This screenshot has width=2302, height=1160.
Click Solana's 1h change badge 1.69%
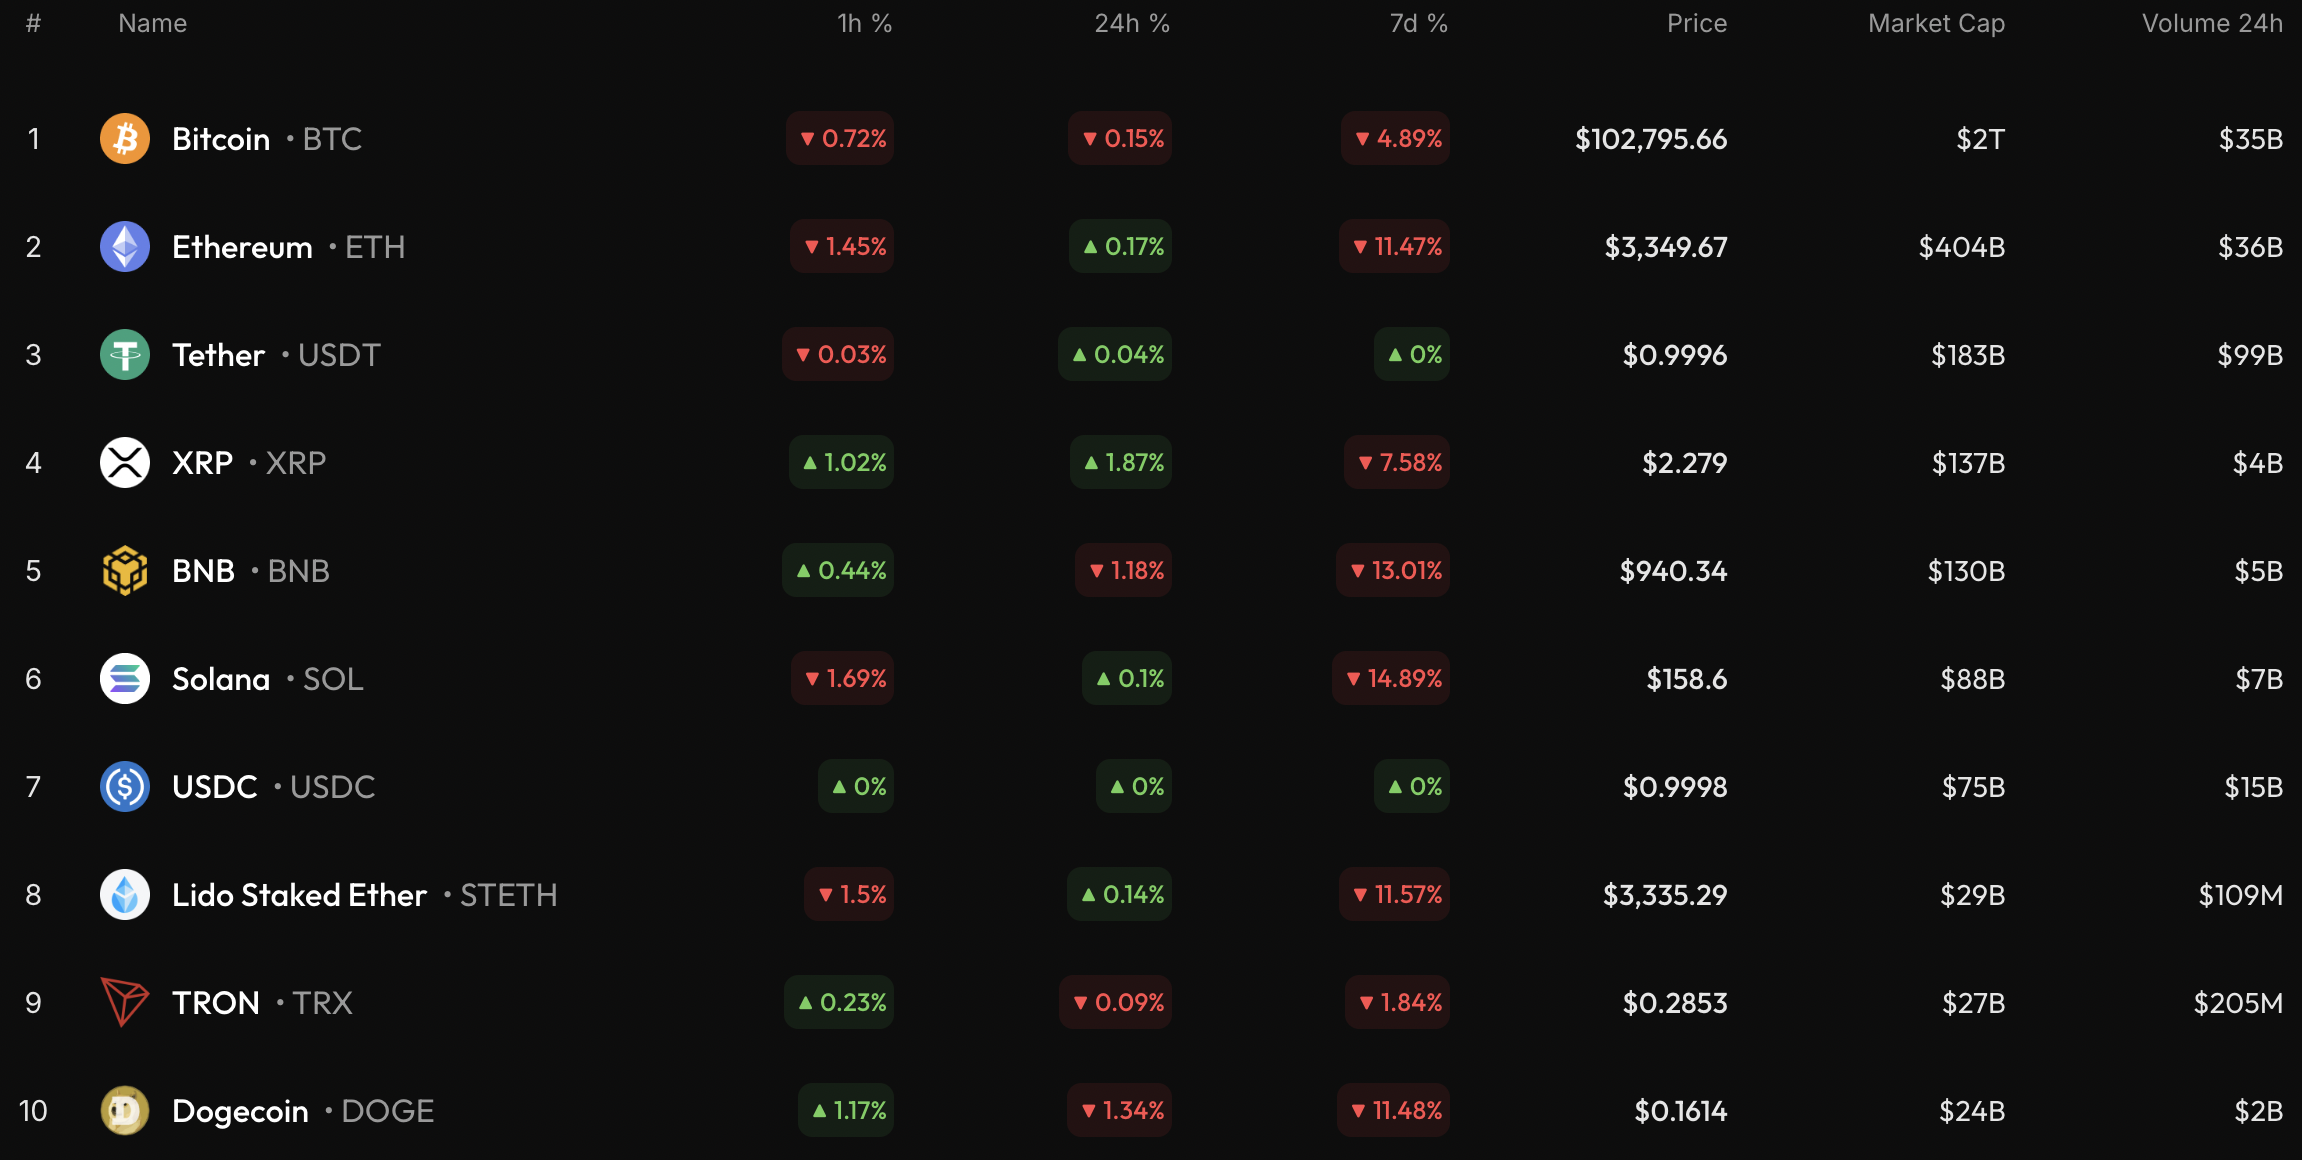coord(843,679)
